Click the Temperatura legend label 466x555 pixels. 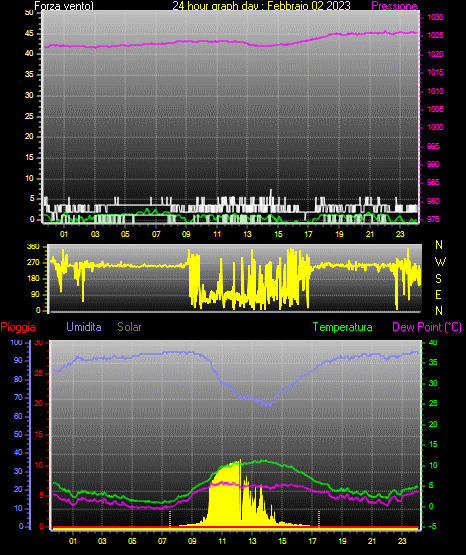click(343, 327)
